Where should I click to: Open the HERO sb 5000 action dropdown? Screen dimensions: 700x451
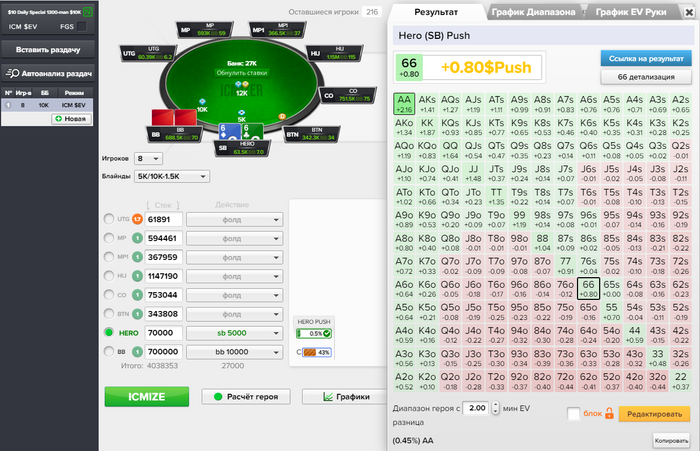235,333
